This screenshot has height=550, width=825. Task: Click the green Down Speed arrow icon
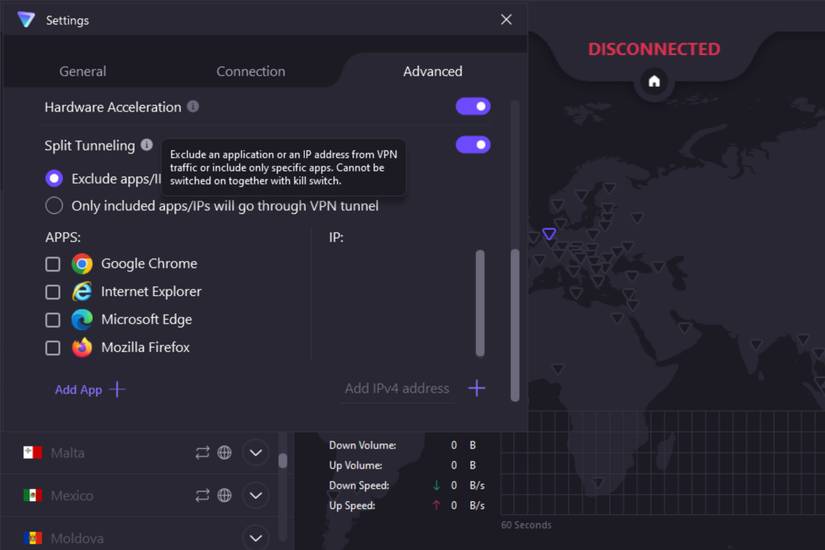tap(436, 485)
